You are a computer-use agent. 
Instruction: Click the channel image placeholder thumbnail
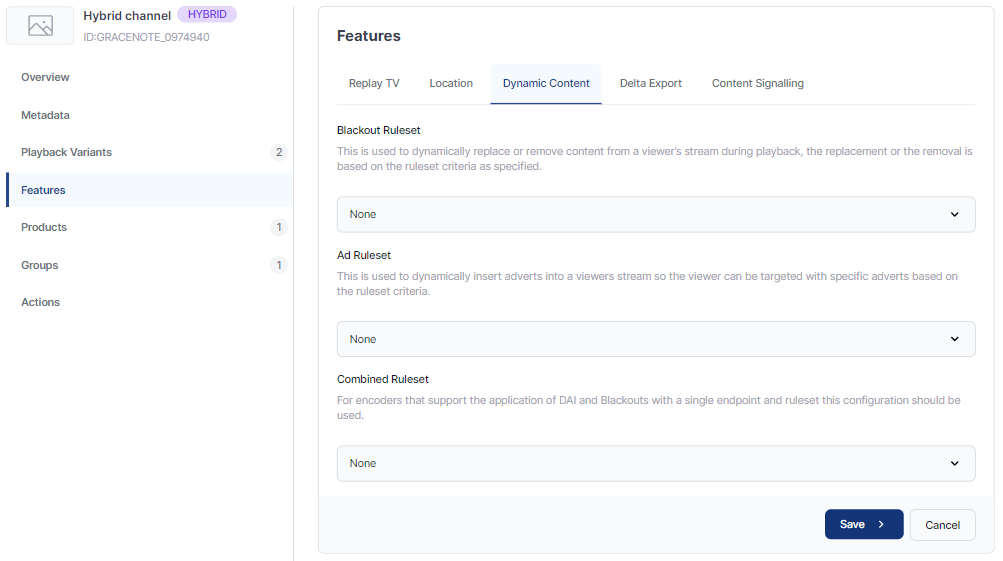(x=40, y=26)
